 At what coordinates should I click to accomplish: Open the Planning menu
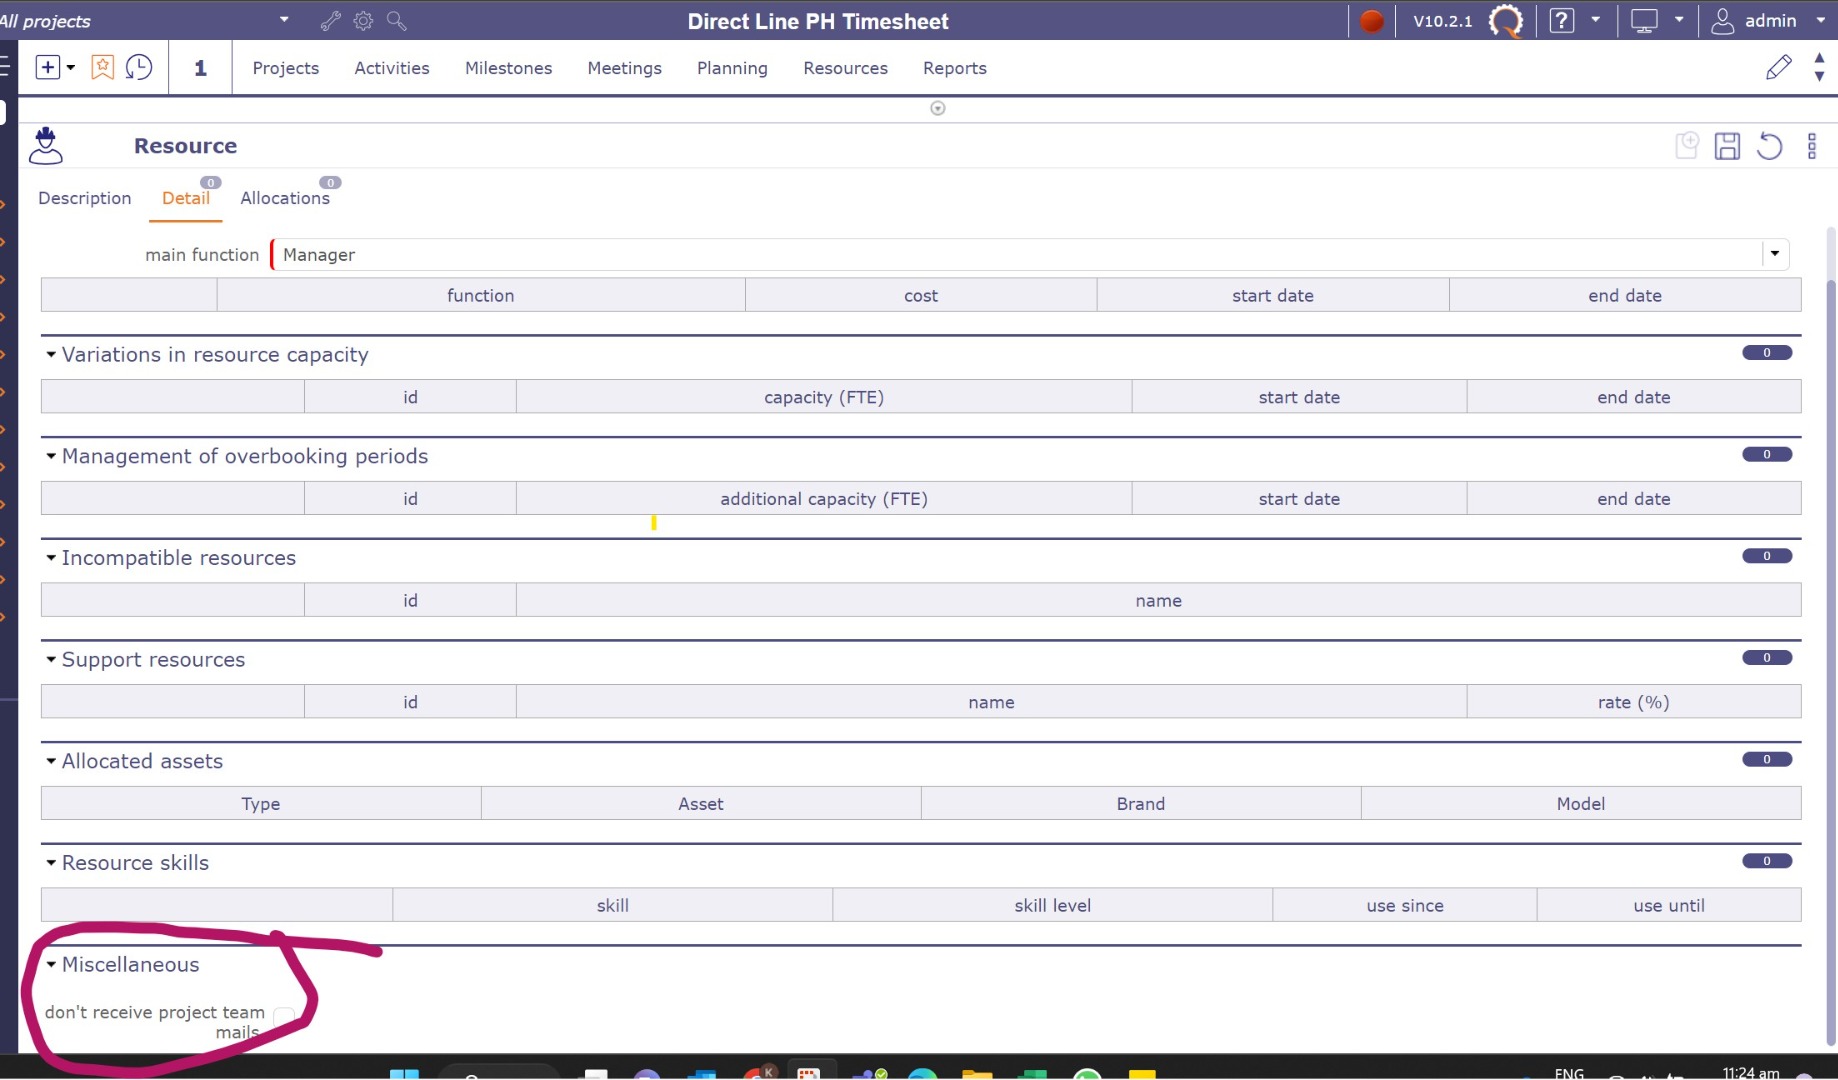coord(732,68)
